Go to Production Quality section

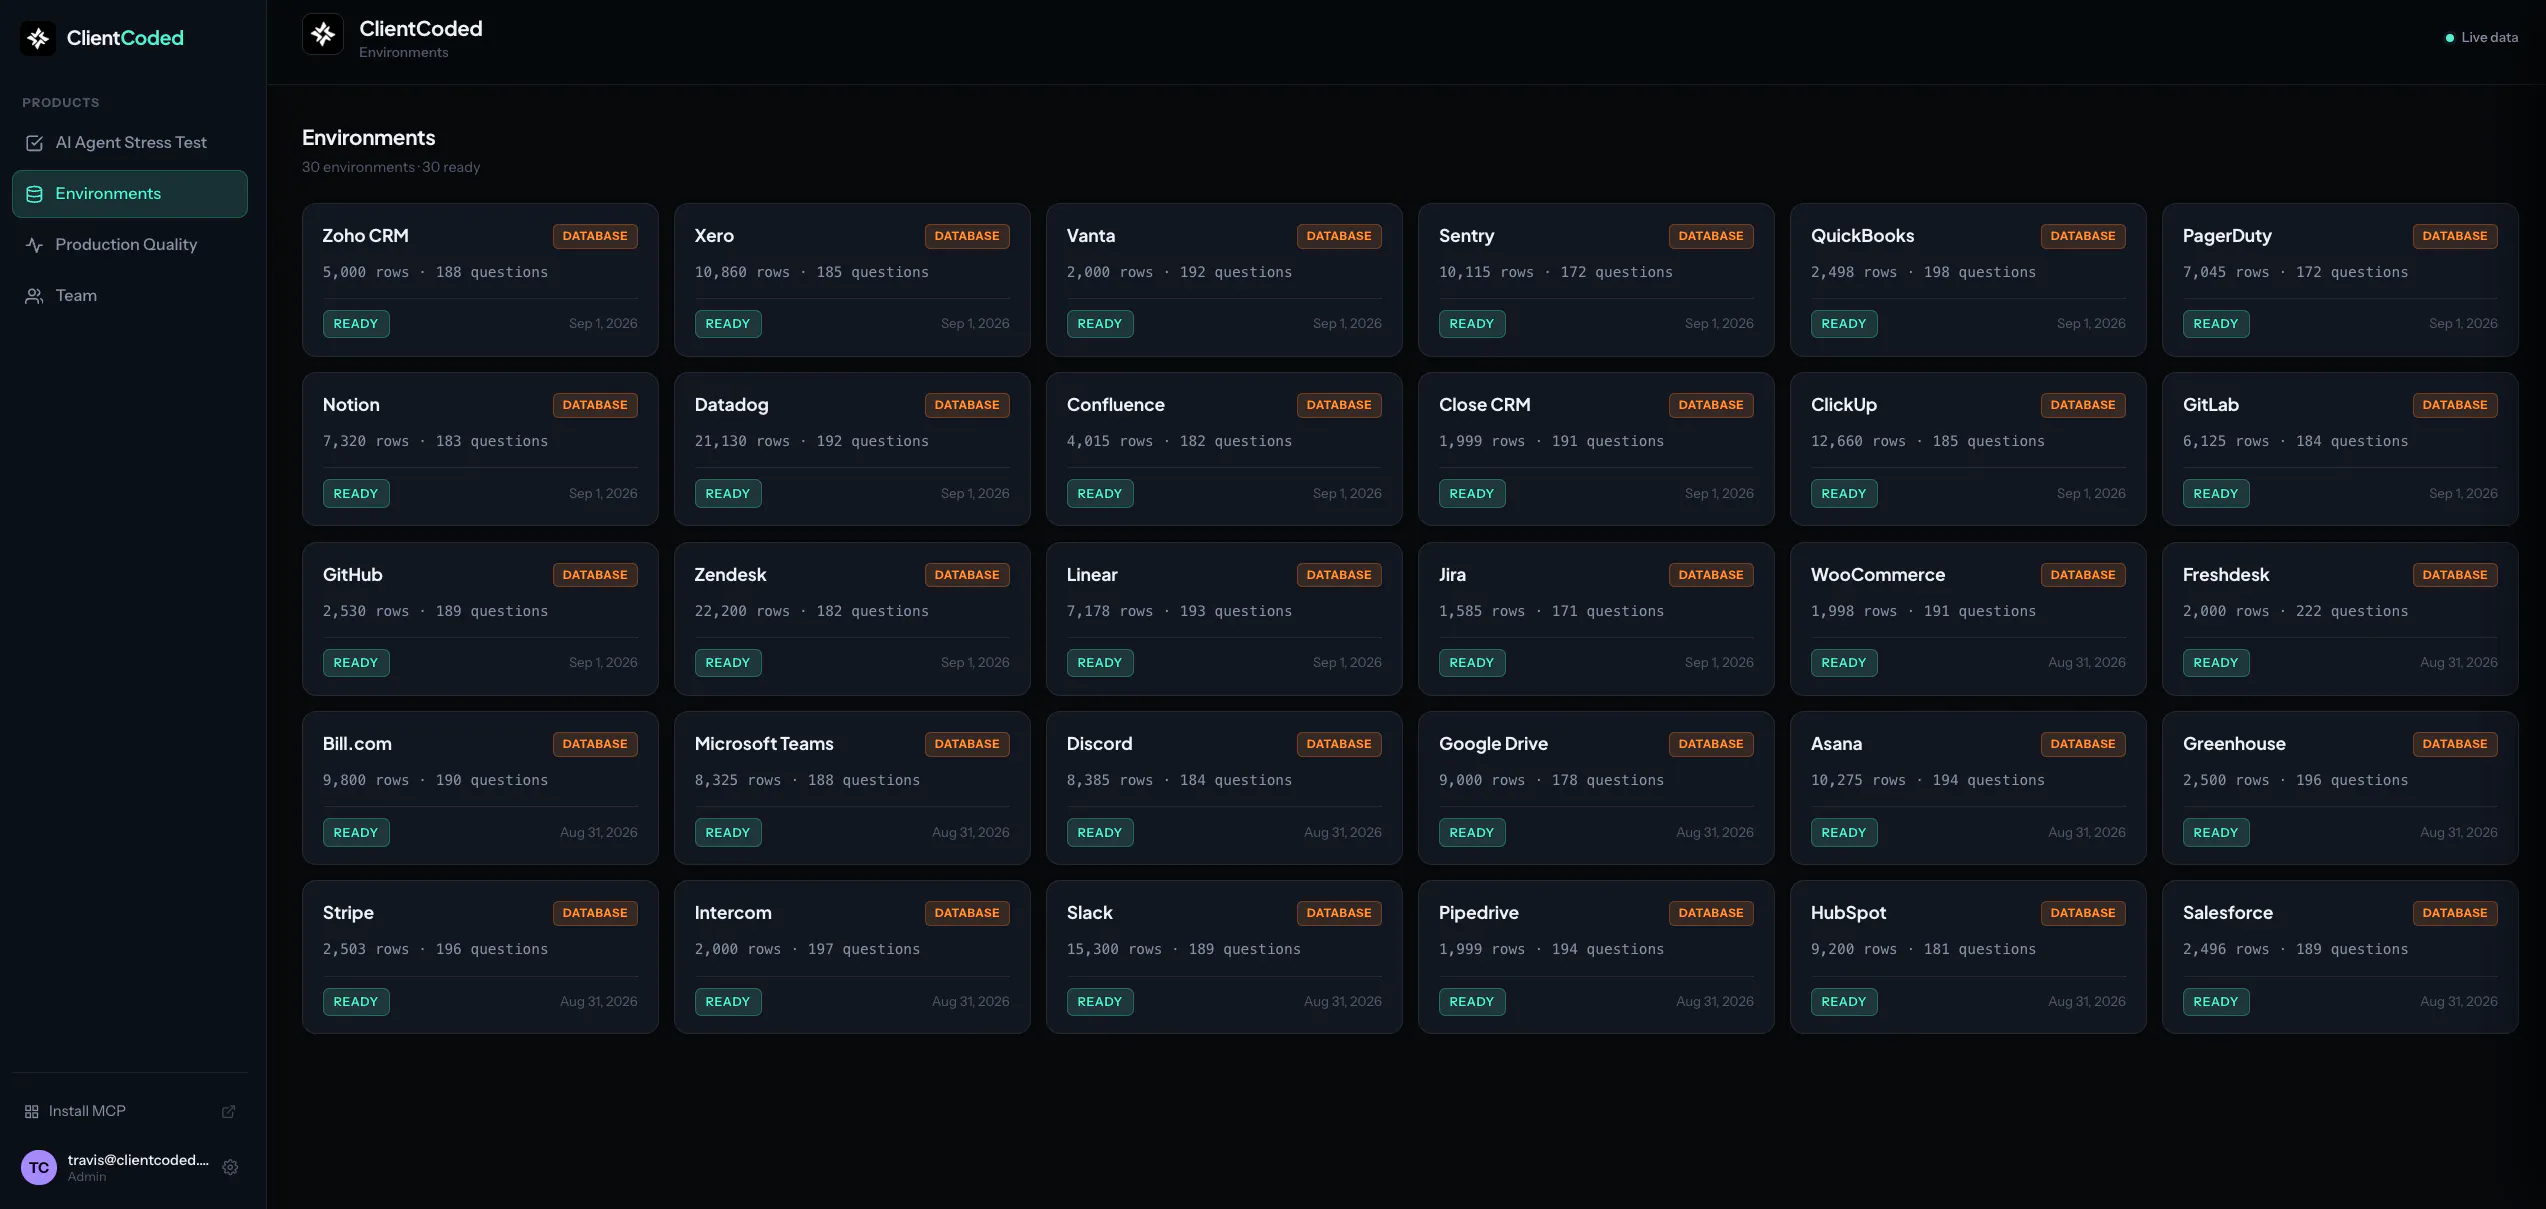point(130,245)
